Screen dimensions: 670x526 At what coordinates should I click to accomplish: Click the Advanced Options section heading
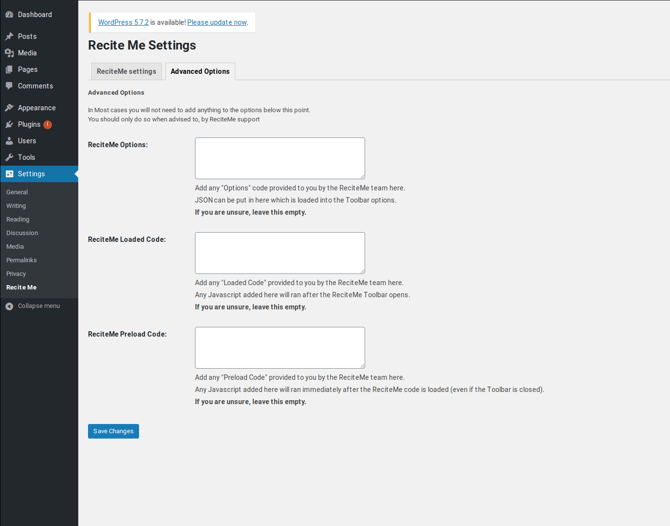(x=116, y=93)
